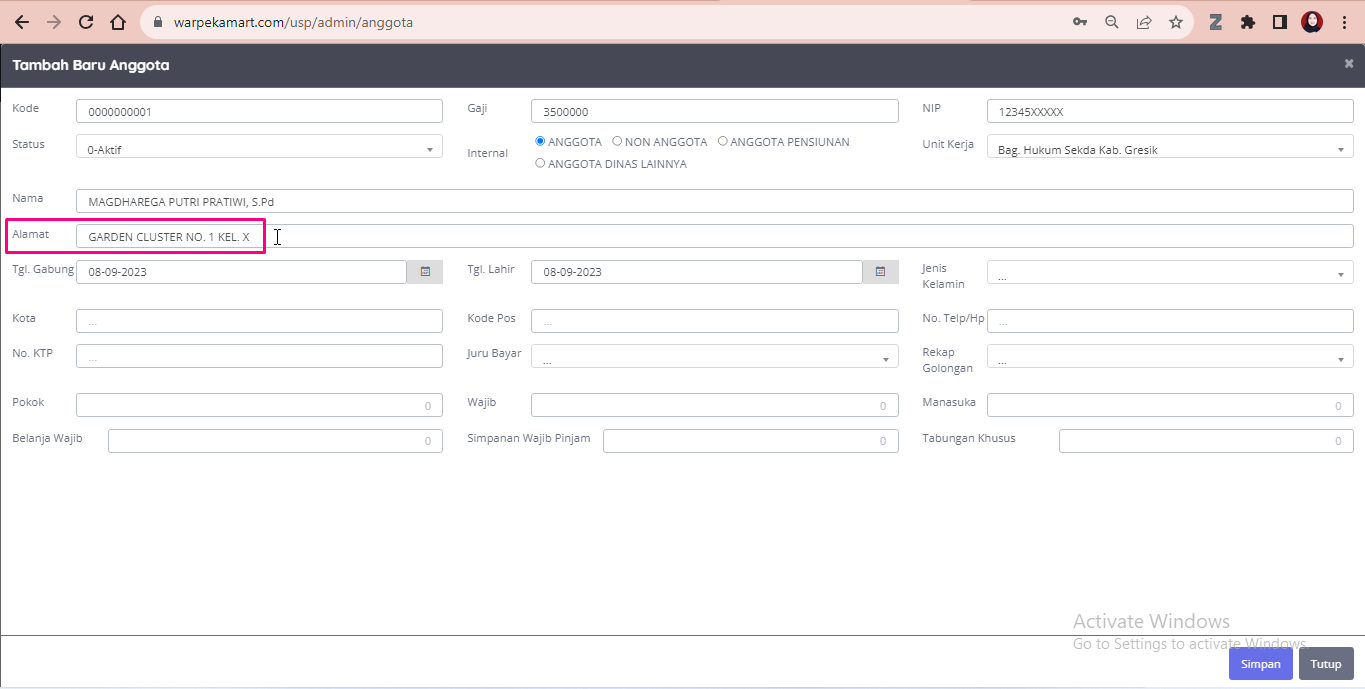Open the Tgl. Lahir calendar picker

(880, 271)
